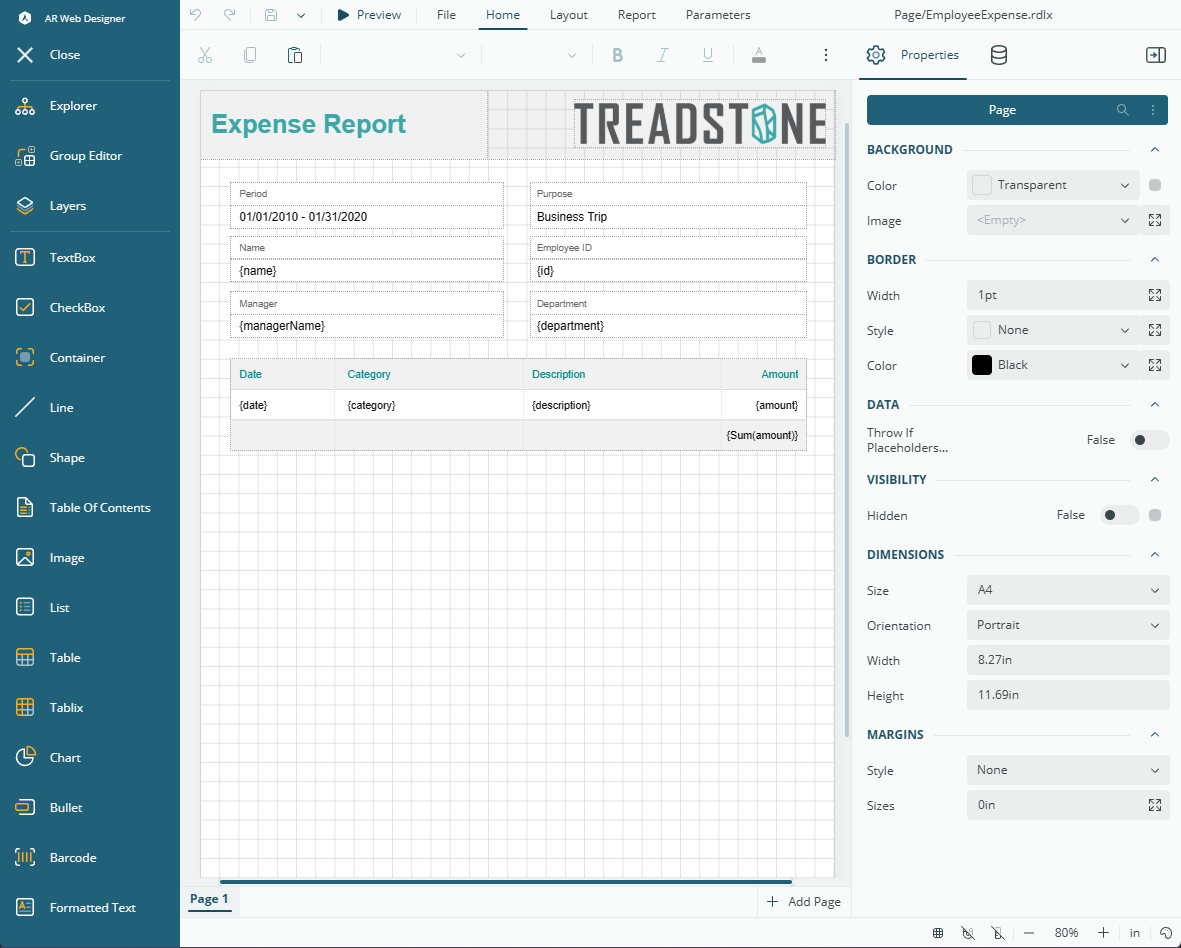
Task: Select the List tool
Action: [x=42, y=608]
